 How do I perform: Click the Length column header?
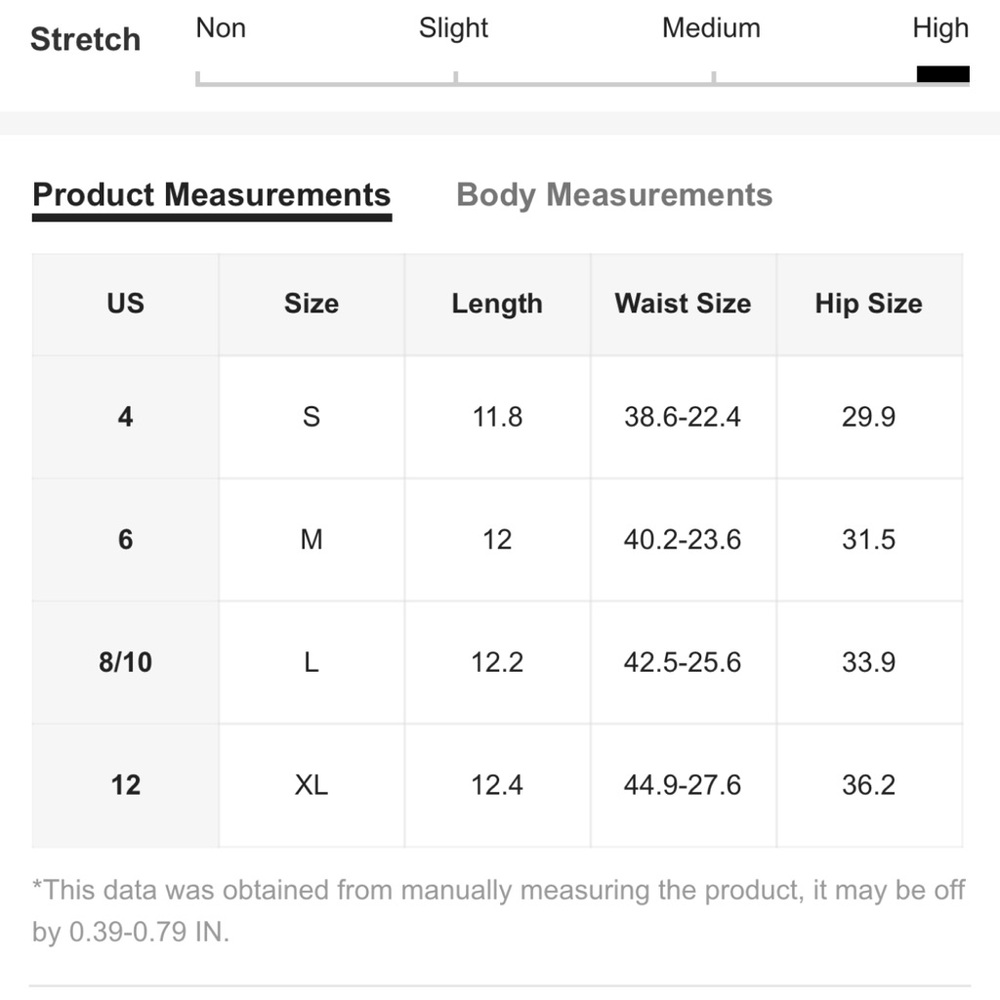pos(497,304)
